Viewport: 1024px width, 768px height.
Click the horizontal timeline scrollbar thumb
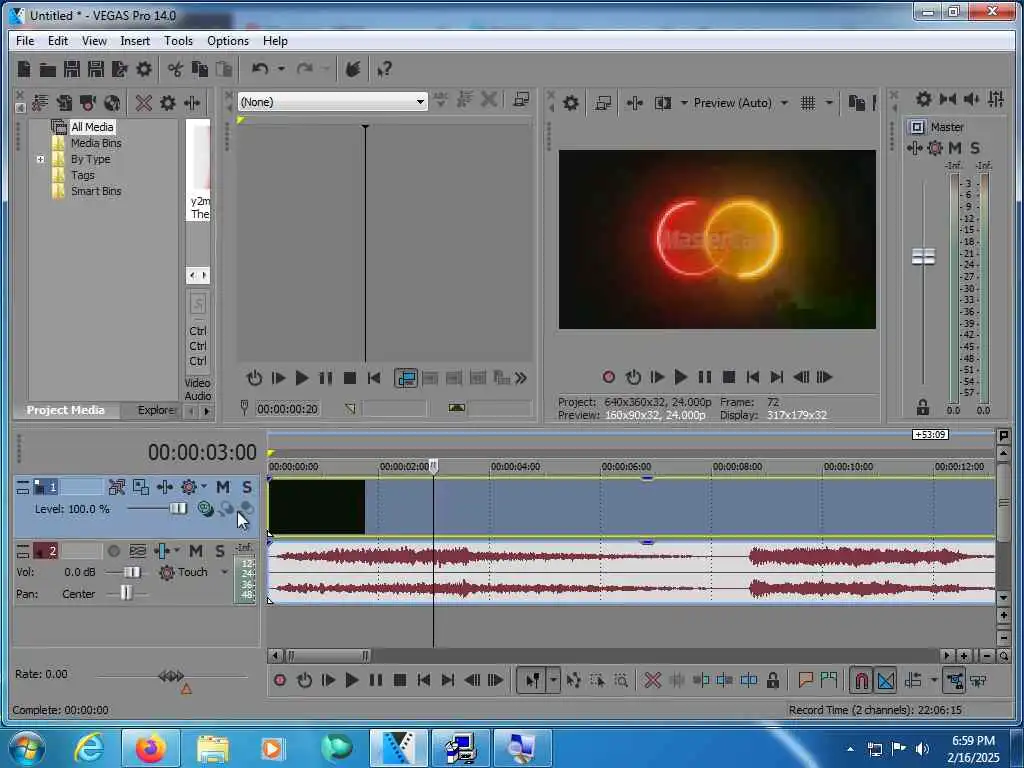pos(328,655)
